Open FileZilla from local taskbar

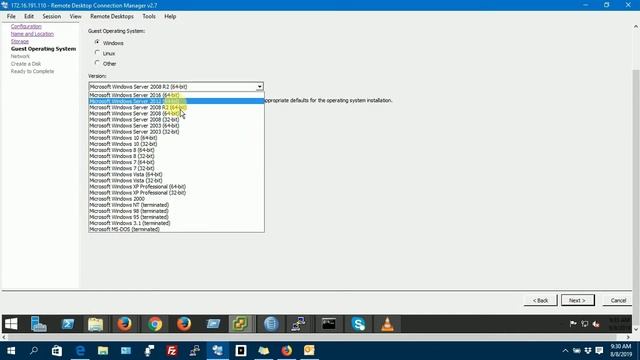(x=172, y=351)
